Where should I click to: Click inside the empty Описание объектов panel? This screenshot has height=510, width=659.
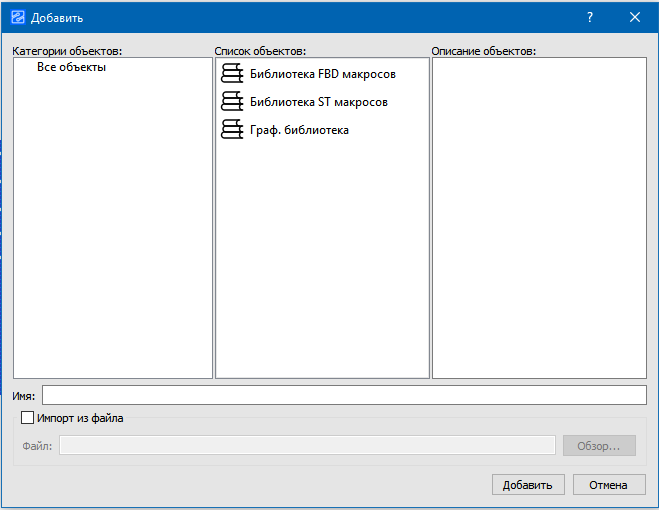(x=539, y=220)
